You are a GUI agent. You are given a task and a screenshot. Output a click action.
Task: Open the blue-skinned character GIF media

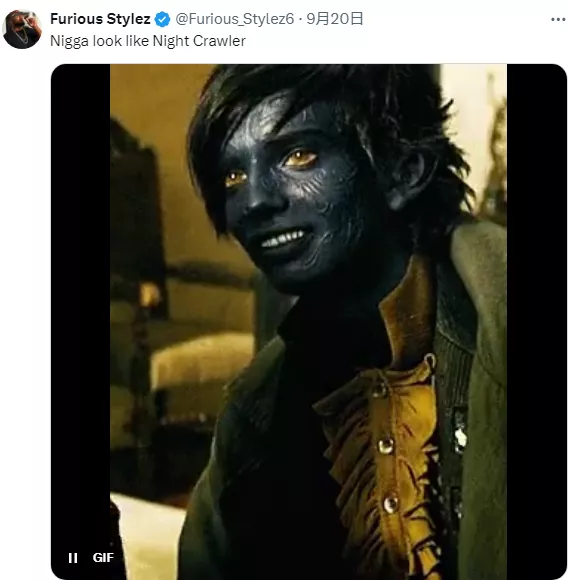pyautogui.click(x=309, y=322)
